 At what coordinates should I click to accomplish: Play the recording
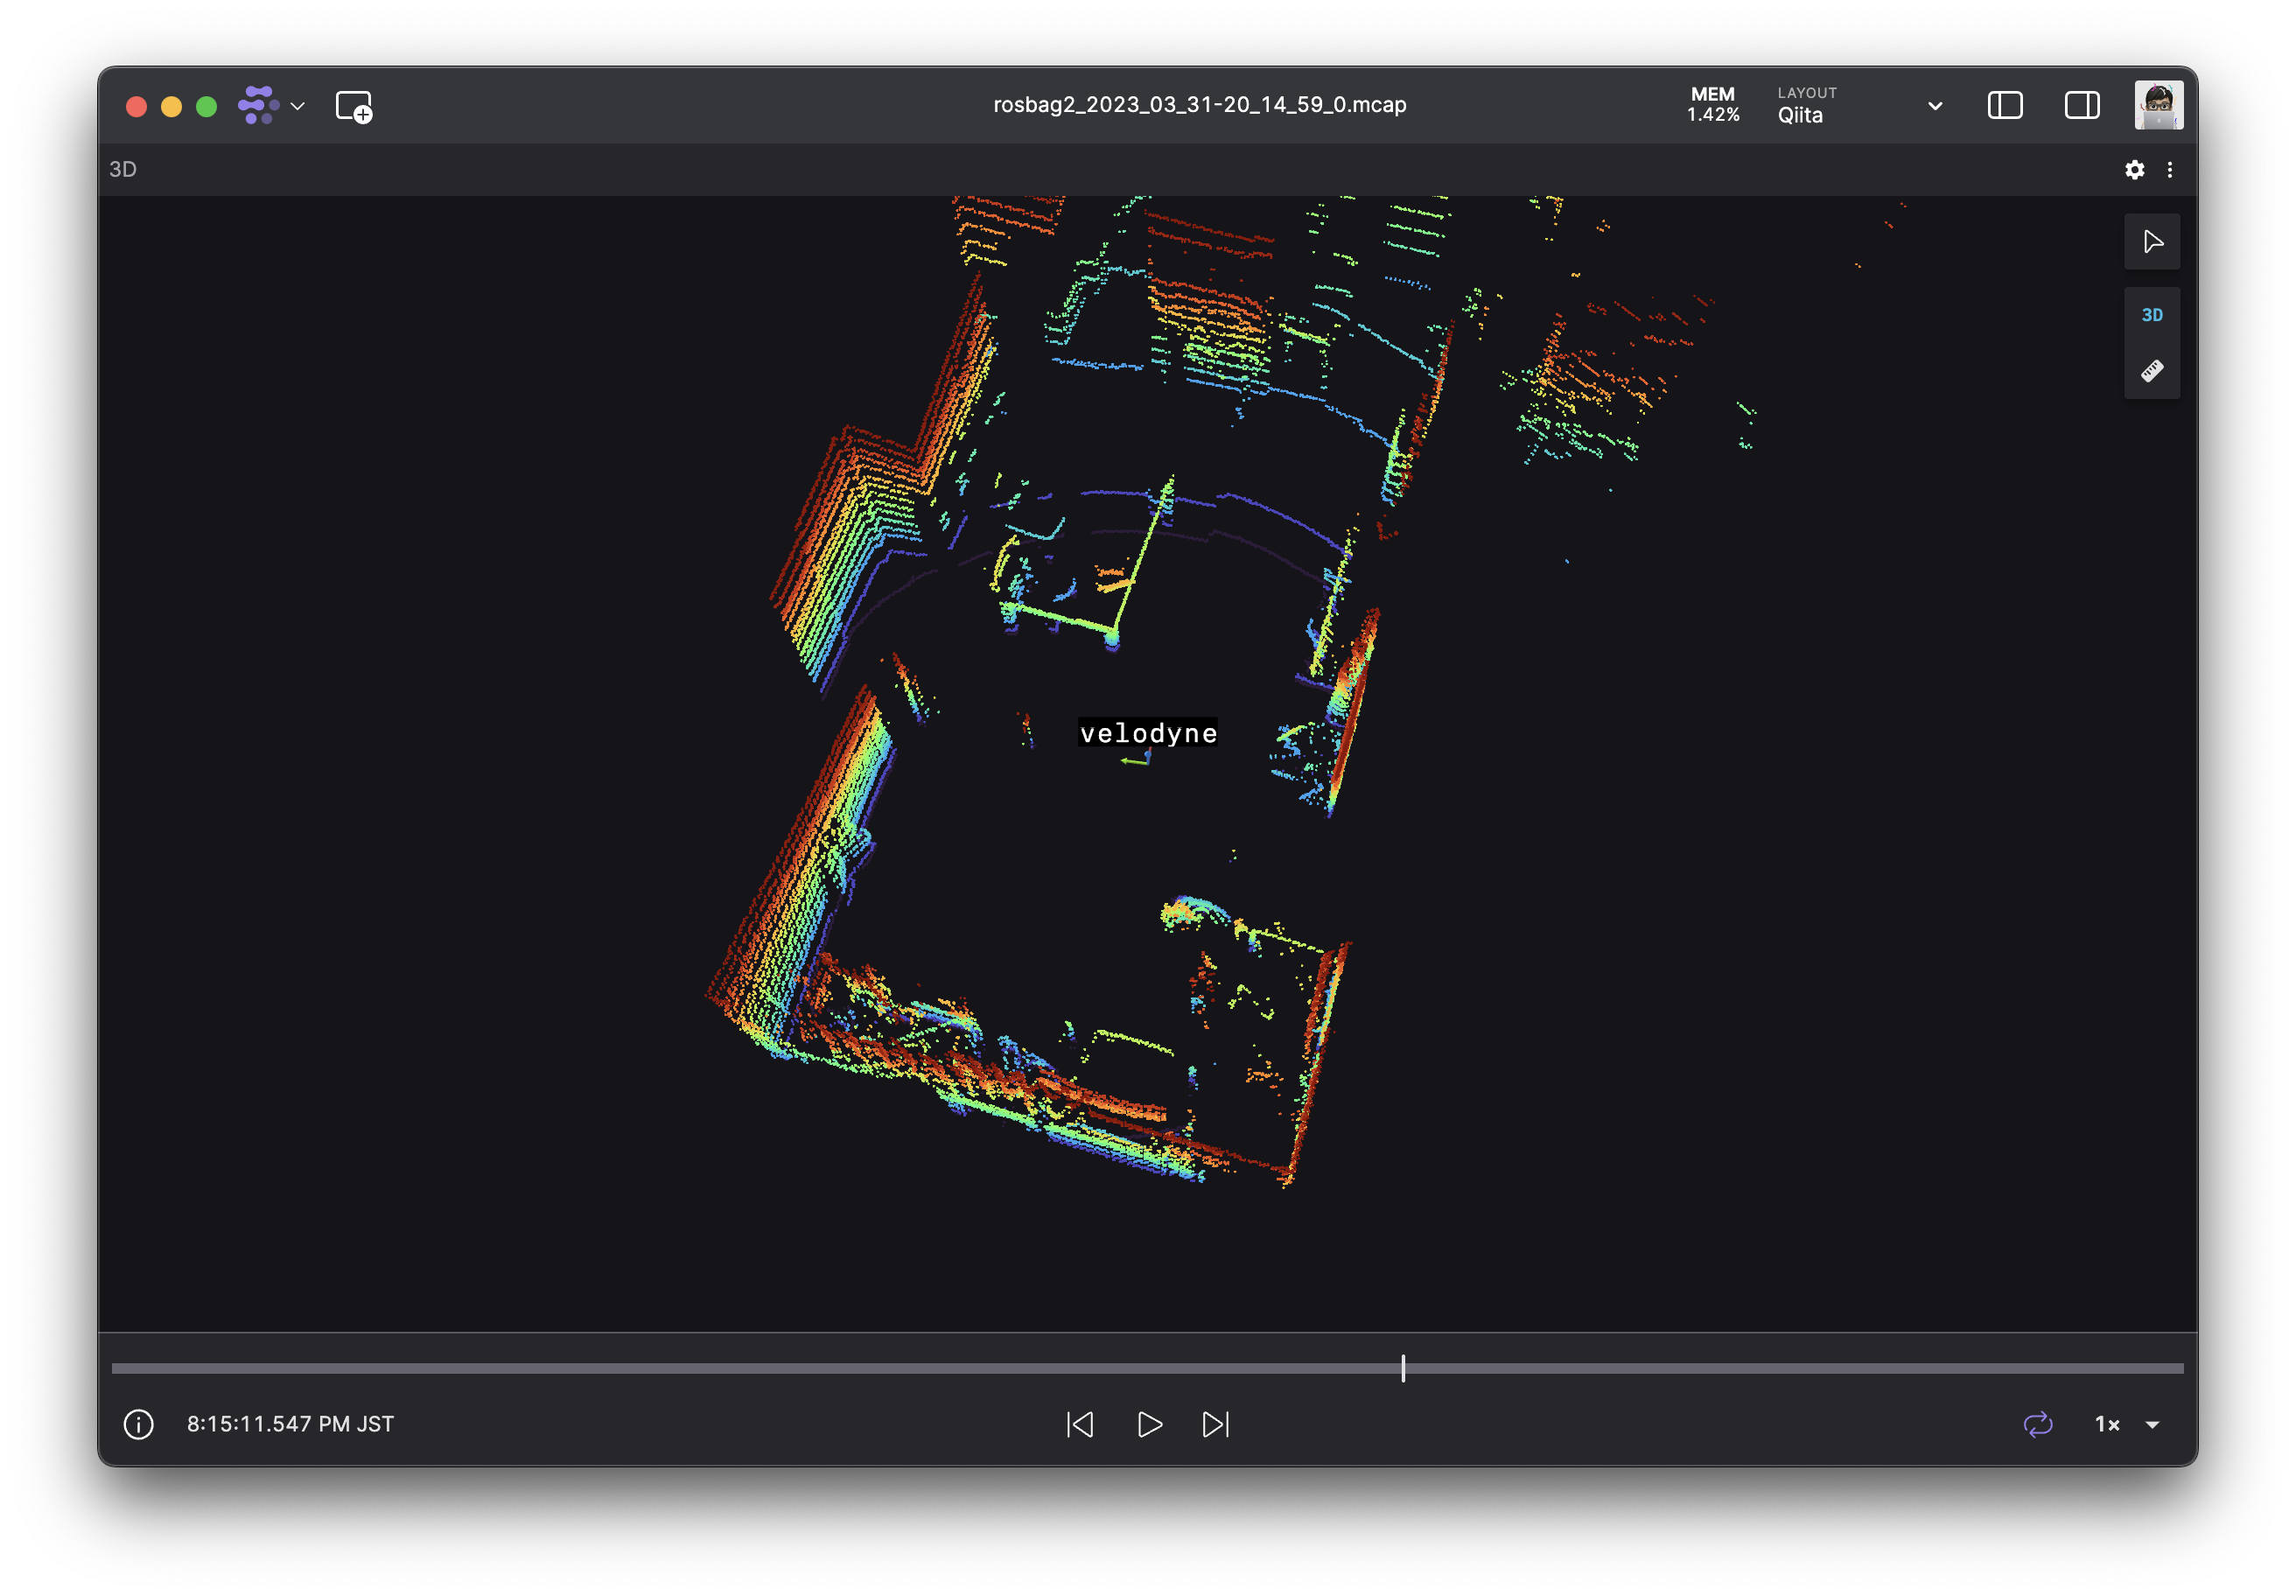1148,1424
